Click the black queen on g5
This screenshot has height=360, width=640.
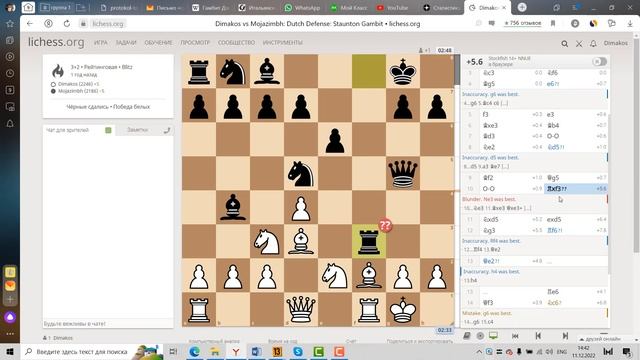(403, 173)
